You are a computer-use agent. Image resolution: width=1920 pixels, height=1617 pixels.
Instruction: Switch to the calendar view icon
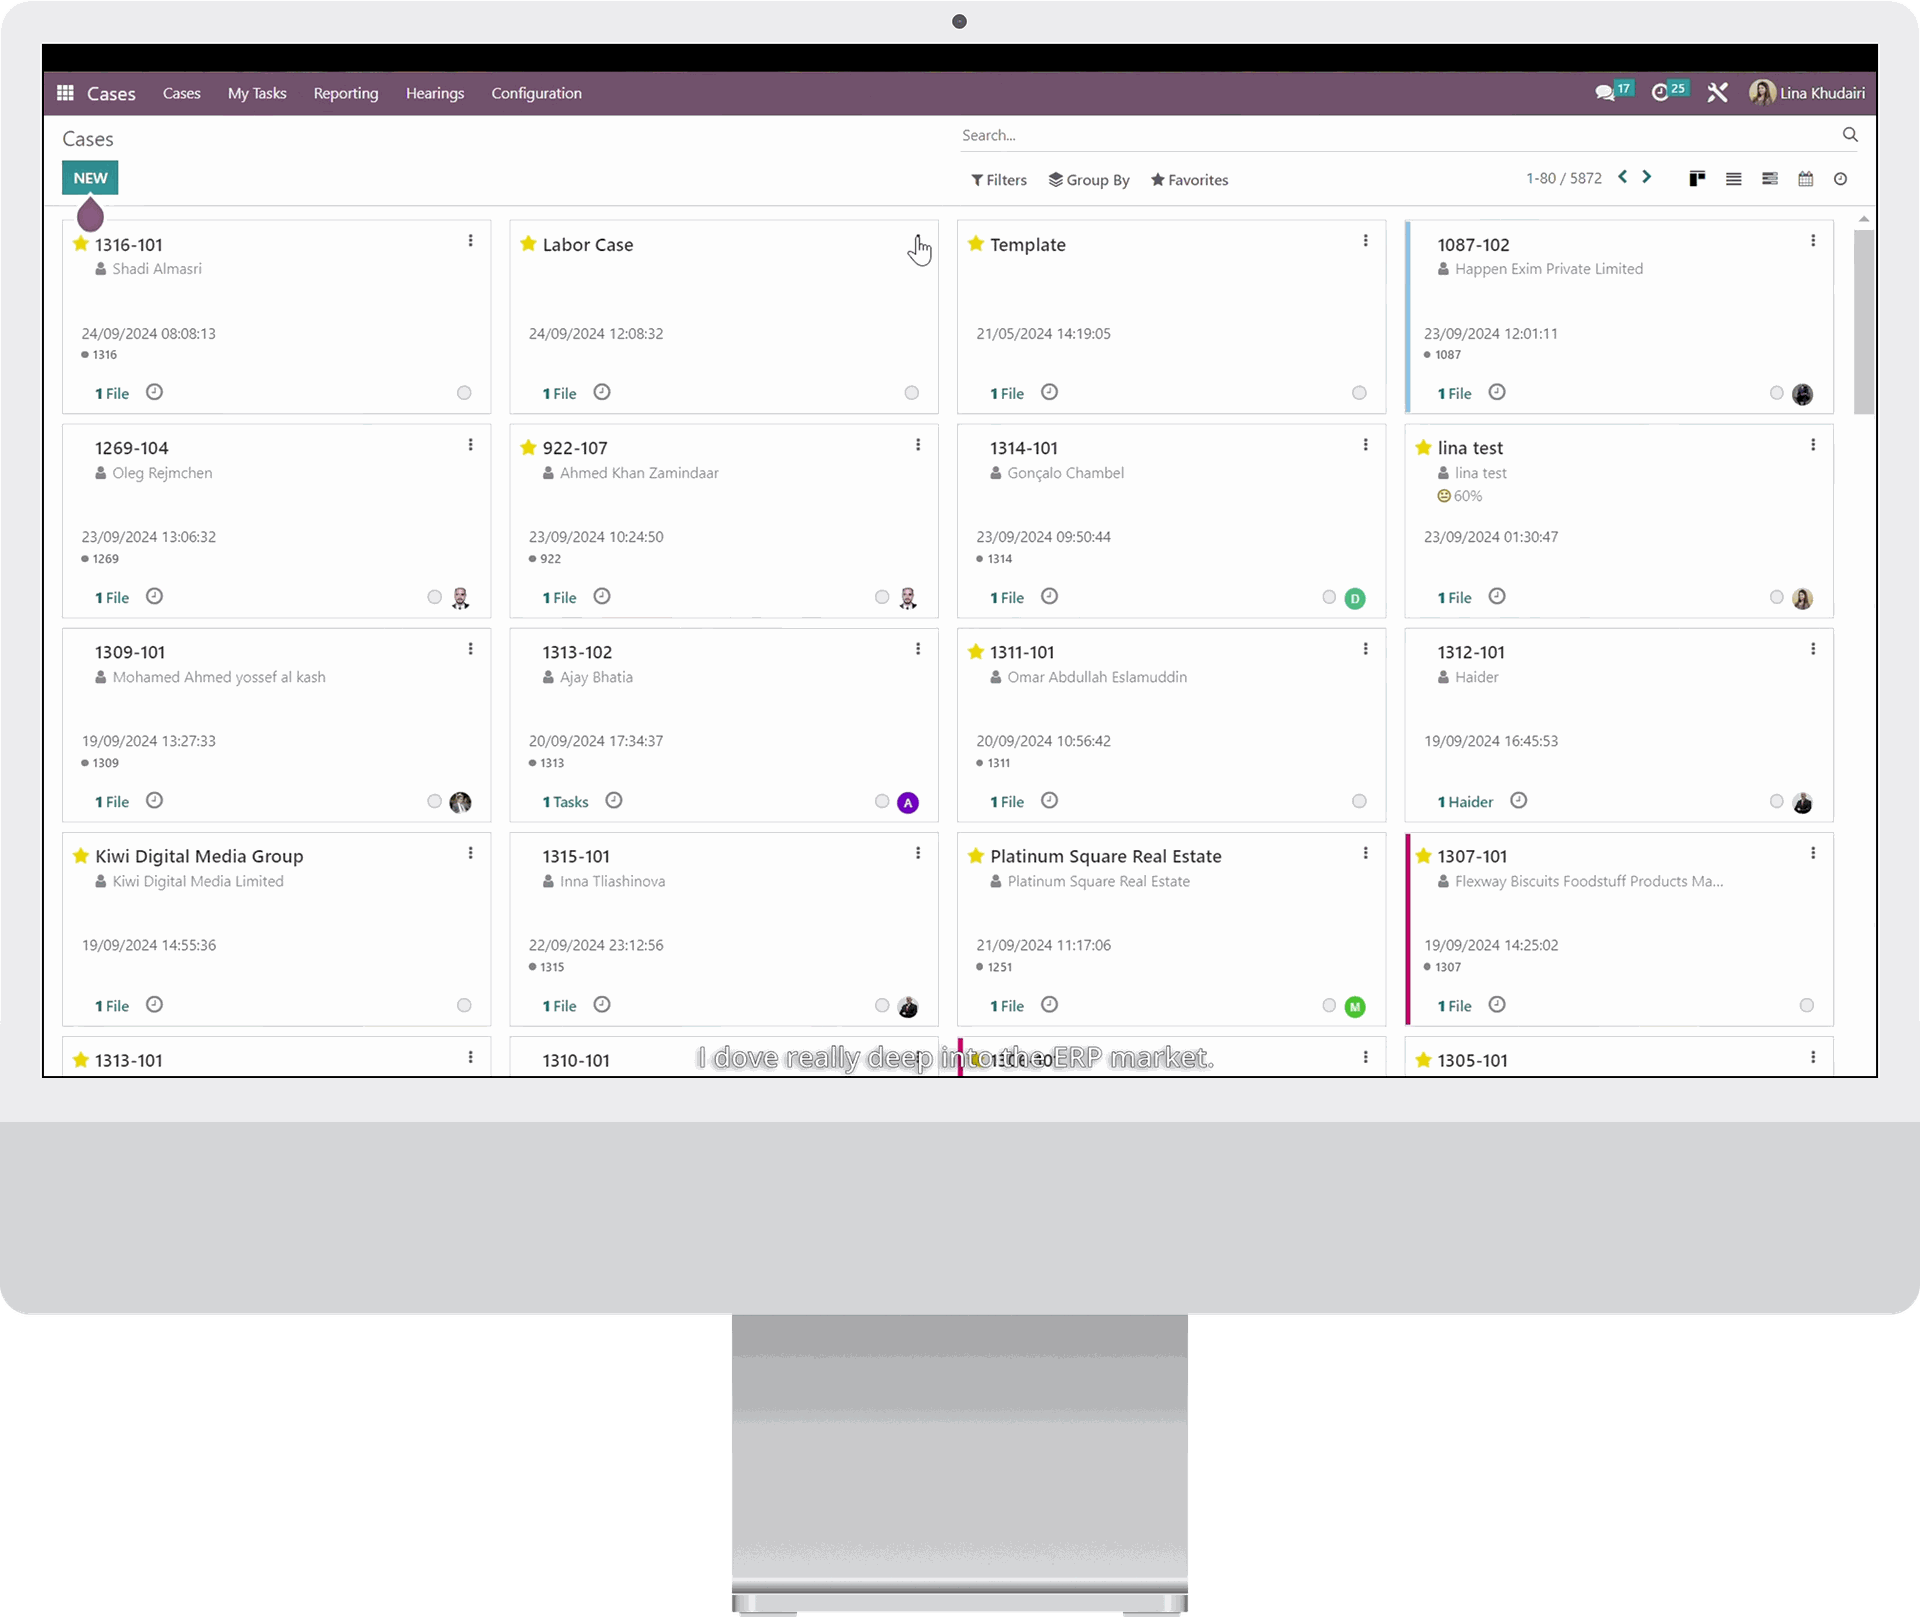click(1805, 179)
